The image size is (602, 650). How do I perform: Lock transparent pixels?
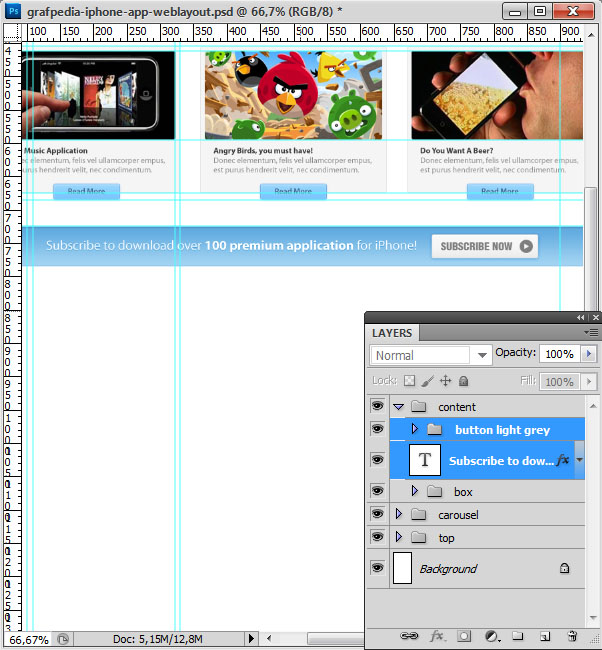[409, 381]
